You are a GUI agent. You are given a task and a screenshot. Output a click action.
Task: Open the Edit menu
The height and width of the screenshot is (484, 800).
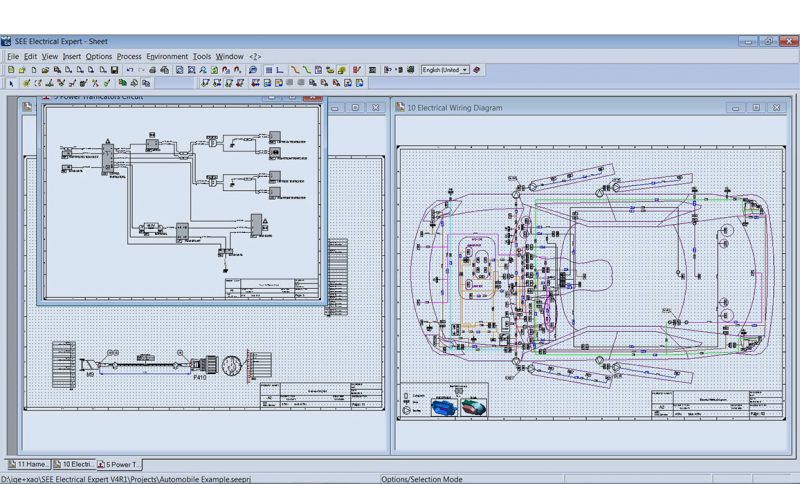pos(30,57)
